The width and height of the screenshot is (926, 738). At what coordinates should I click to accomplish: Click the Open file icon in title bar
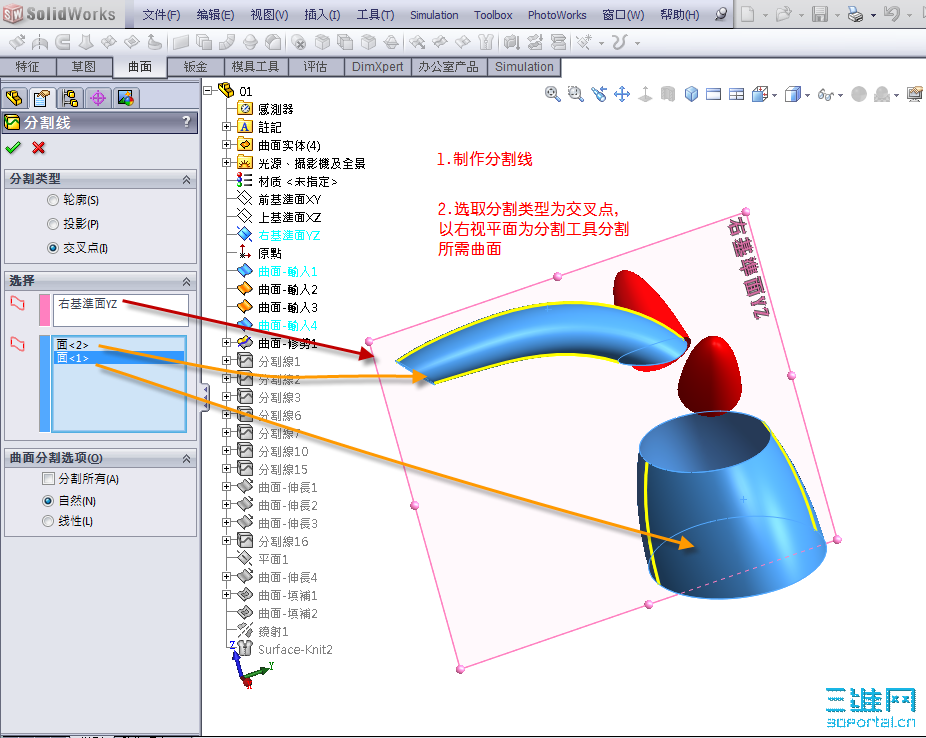[x=784, y=14]
